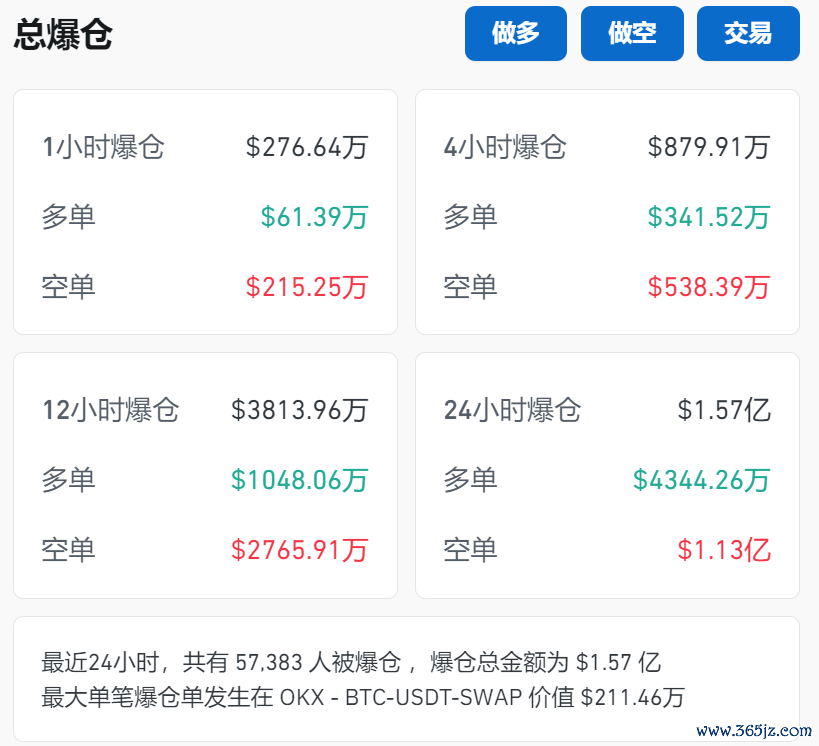Click the summary line mentioning 57,383 人被爆仓
The image size is (819, 746).
coord(351,662)
